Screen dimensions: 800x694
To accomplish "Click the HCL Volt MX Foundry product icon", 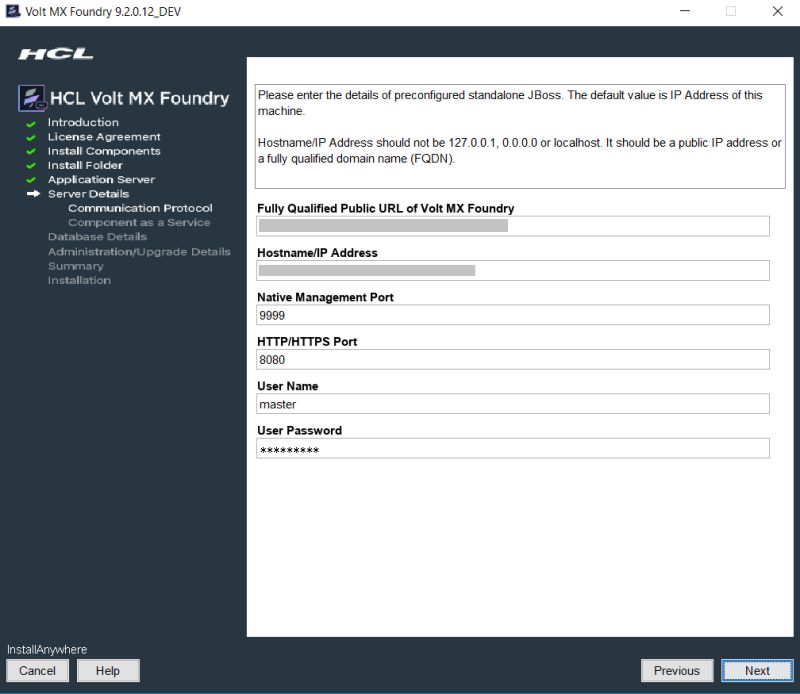I will tap(32, 98).
